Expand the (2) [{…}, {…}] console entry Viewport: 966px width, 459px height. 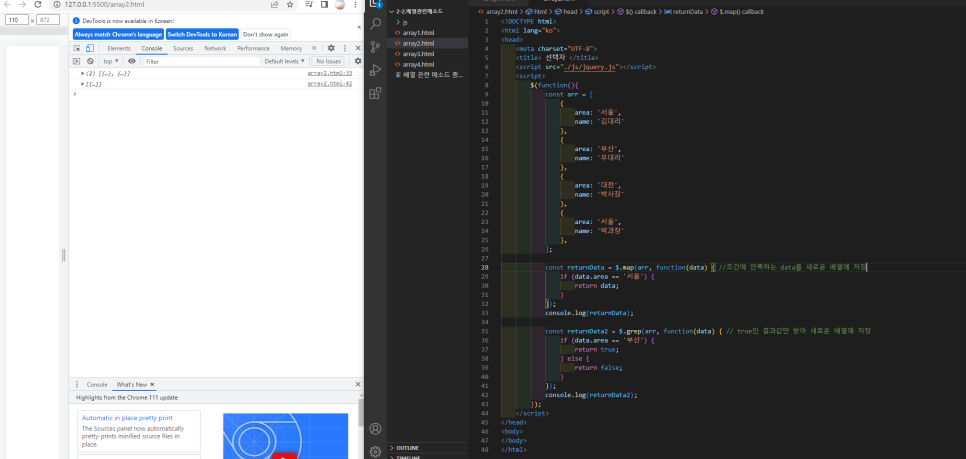click(x=83, y=73)
